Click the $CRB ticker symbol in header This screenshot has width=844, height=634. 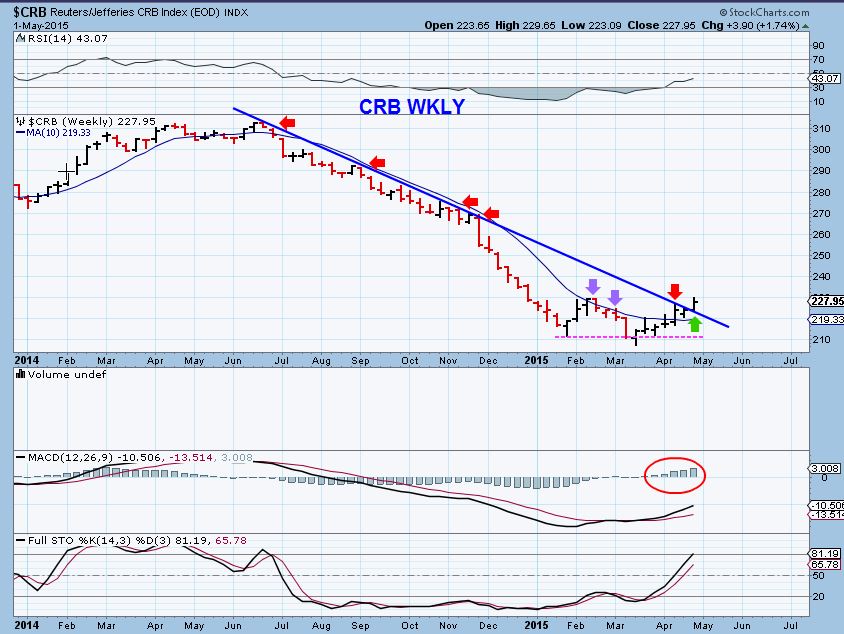pos(30,12)
